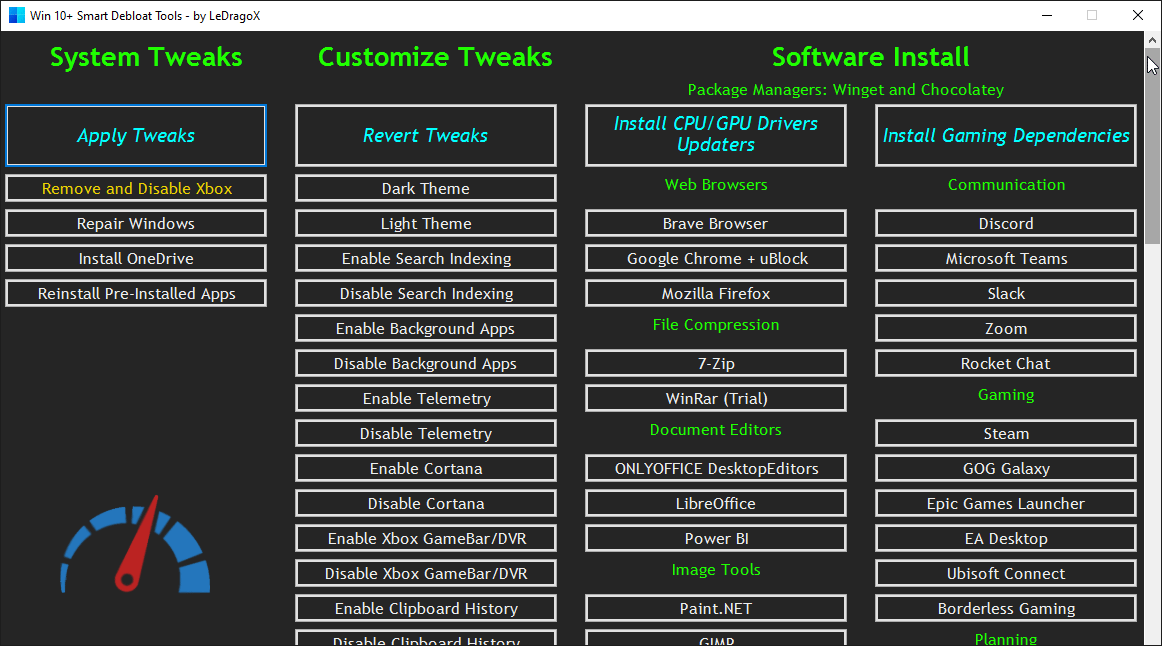
Task: Turn on telemetry with Enable Telemetry
Action: (x=425, y=398)
